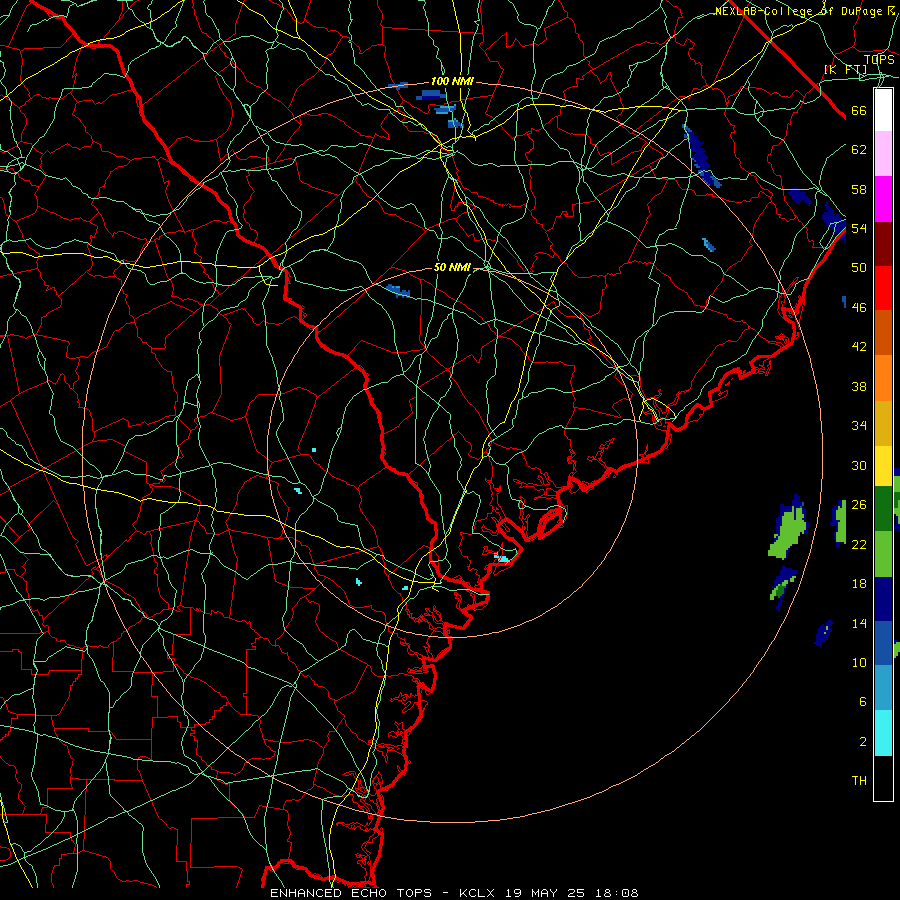
Task: Click the '50 NMI' range ring label
Action: (452, 267)
